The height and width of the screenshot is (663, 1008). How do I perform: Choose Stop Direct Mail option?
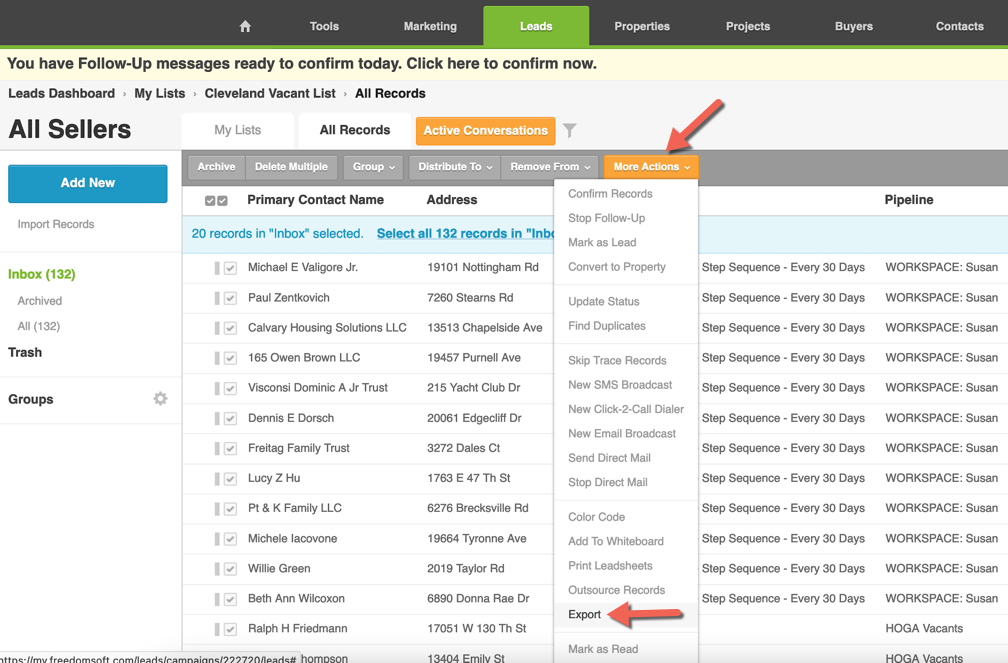[x=608, y=483]
